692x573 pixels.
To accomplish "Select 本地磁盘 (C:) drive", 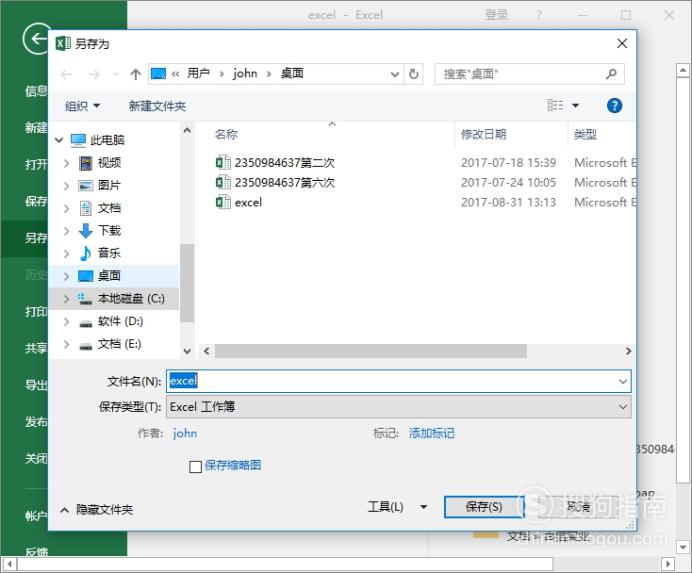I will pyautogui.click(x=131, y=299).
